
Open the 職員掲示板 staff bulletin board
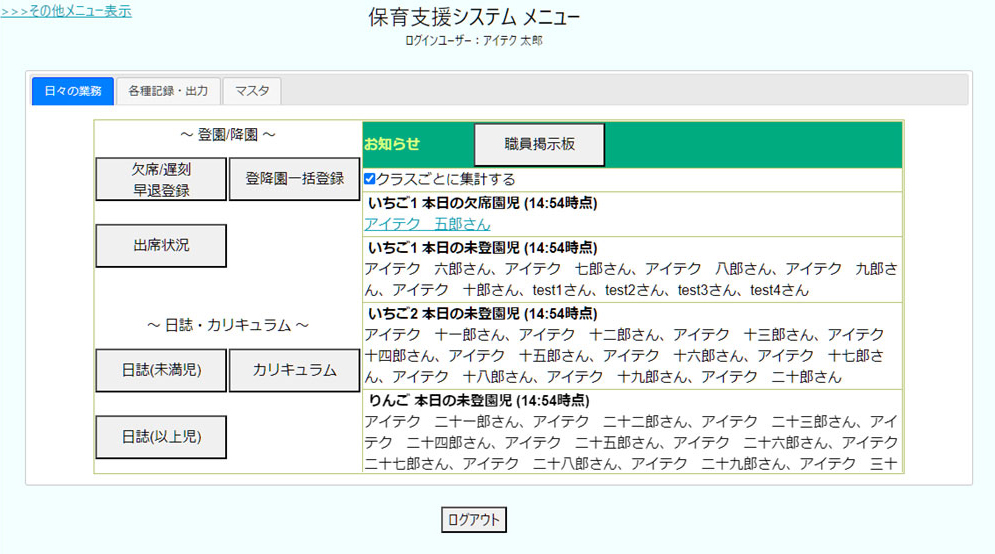click(539, 145)
